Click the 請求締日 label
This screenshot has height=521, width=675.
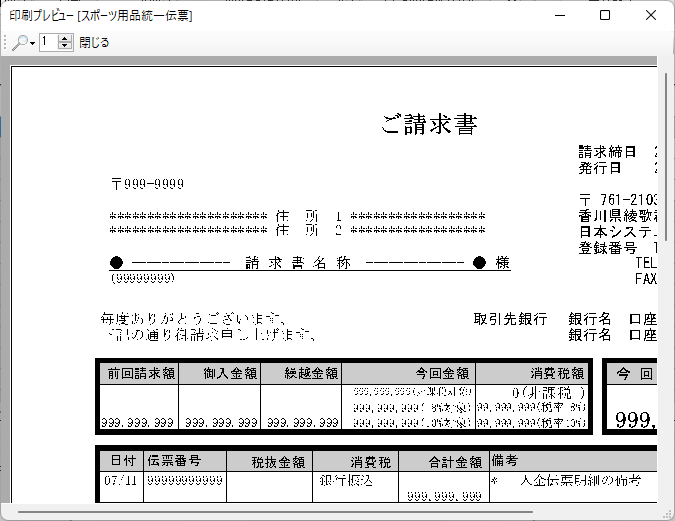(607, 152)
